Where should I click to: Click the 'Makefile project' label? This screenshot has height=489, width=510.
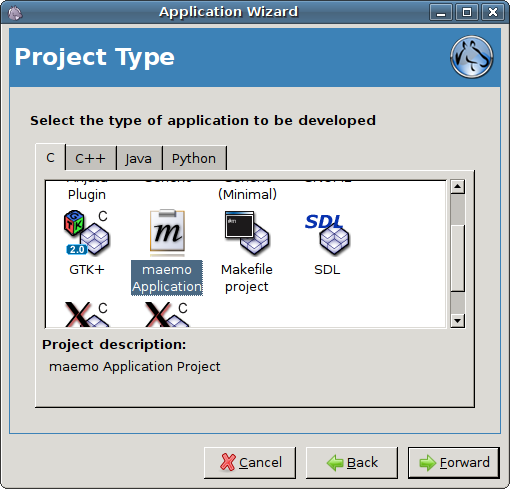tap(247, 278)
